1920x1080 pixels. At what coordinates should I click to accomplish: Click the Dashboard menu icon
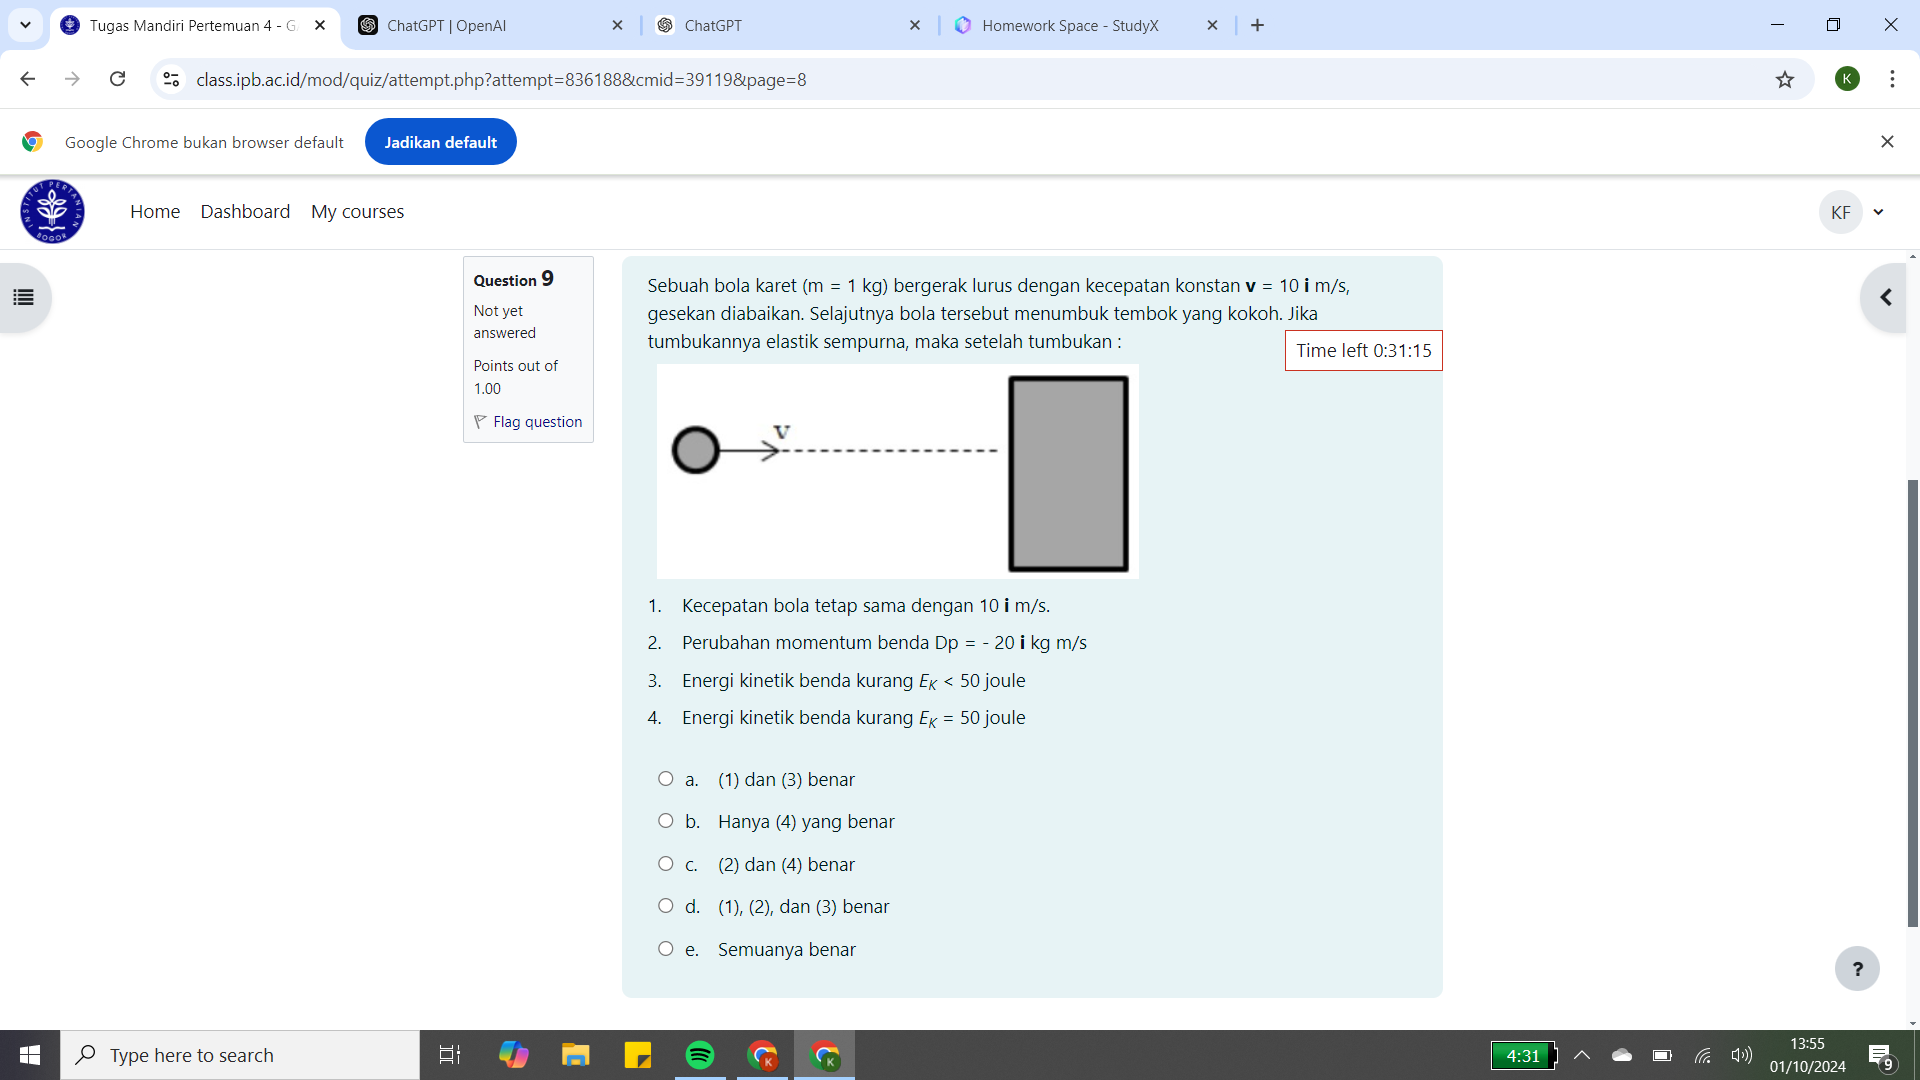(x=243, y=211)
